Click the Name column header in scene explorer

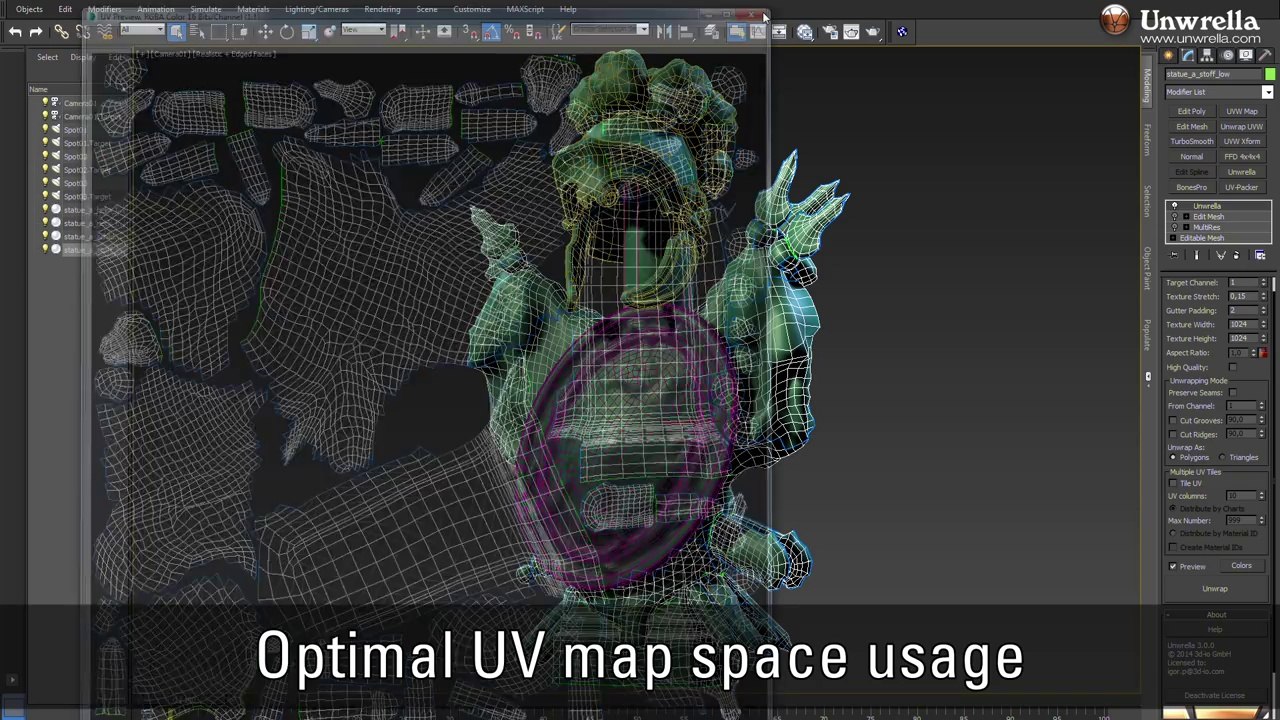click(x=38, y=90)
